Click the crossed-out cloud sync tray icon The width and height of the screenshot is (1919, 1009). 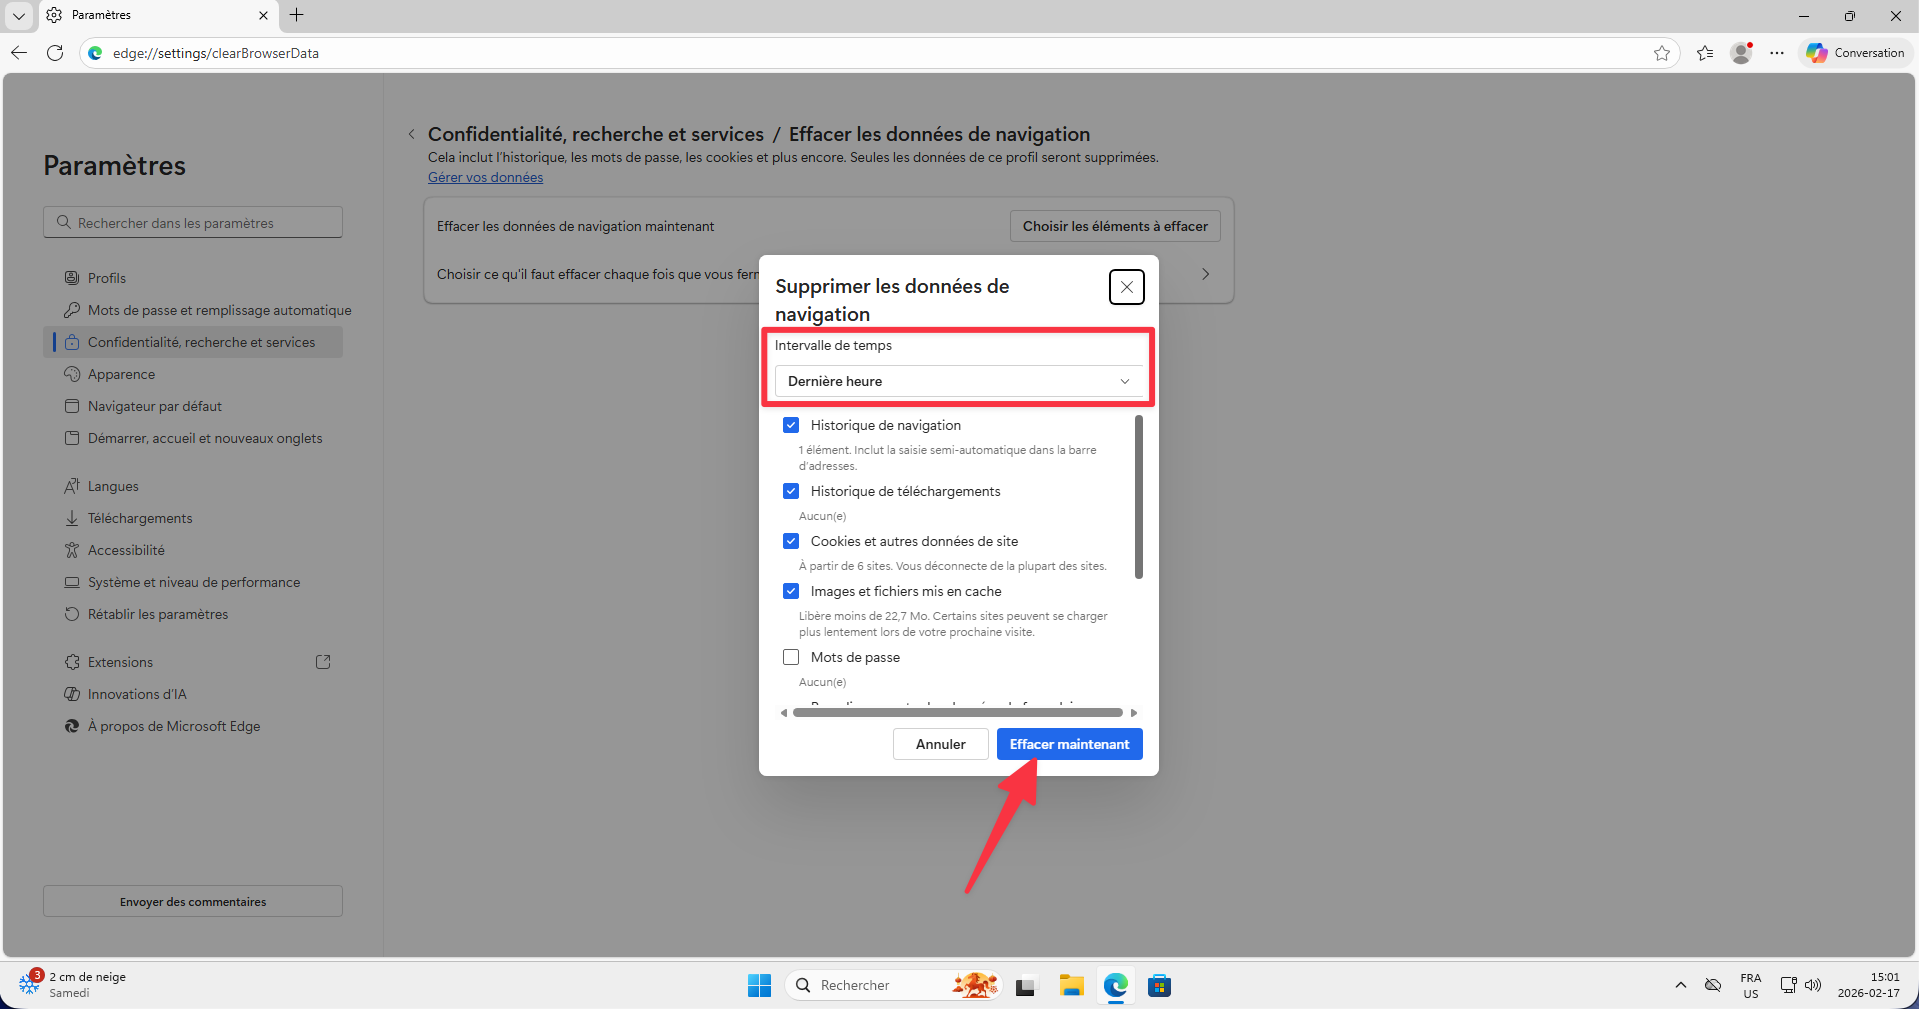pos(1713,985)
